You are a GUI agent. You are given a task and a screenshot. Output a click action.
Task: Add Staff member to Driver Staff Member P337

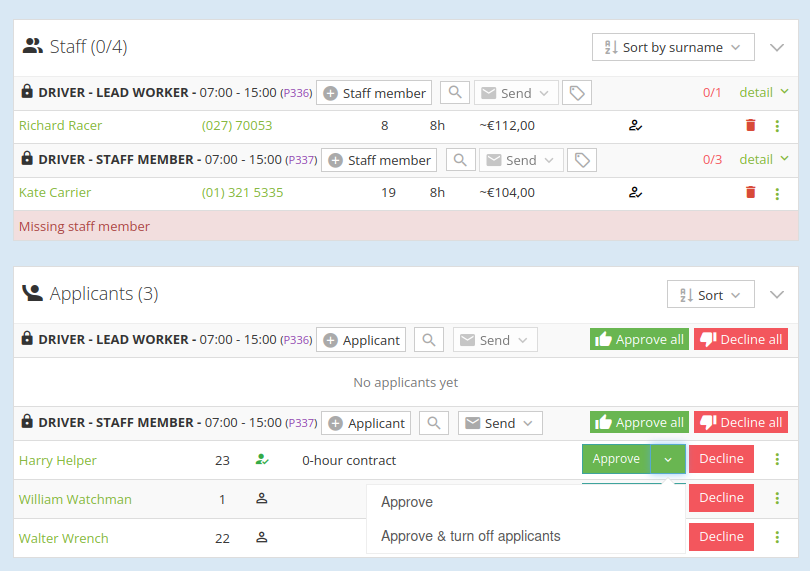point(379,160)
